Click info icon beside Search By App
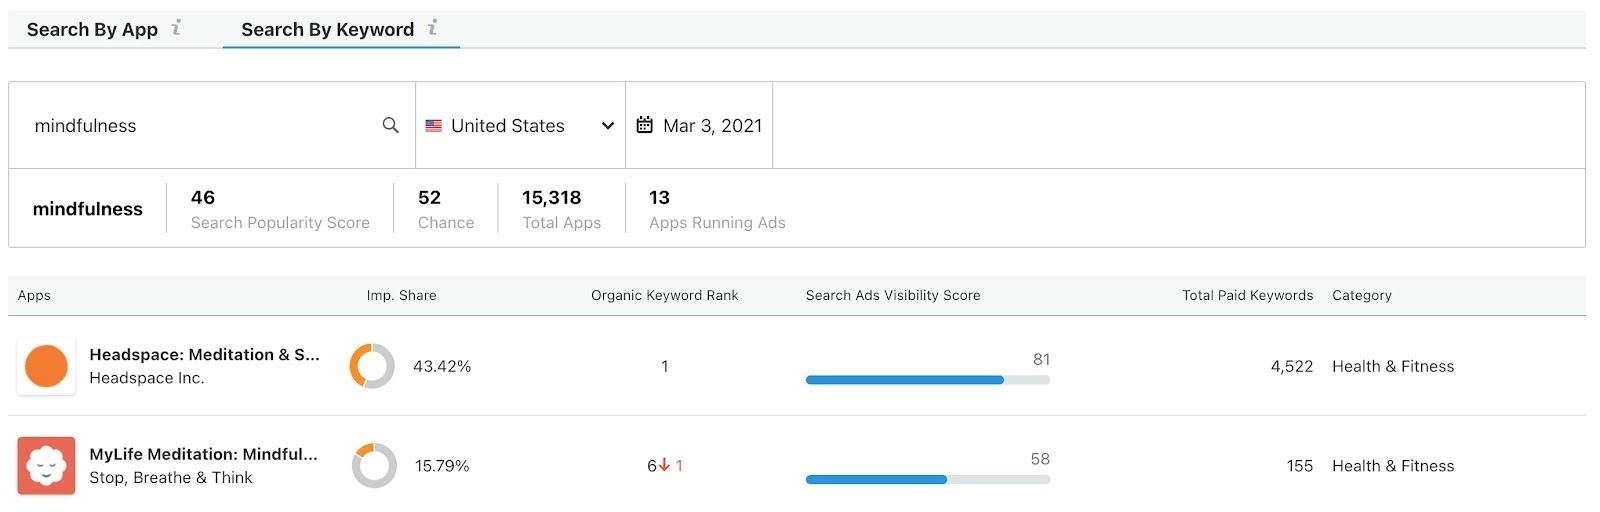1600x512 pixels. pyautogui.click(x=176, y=28)
